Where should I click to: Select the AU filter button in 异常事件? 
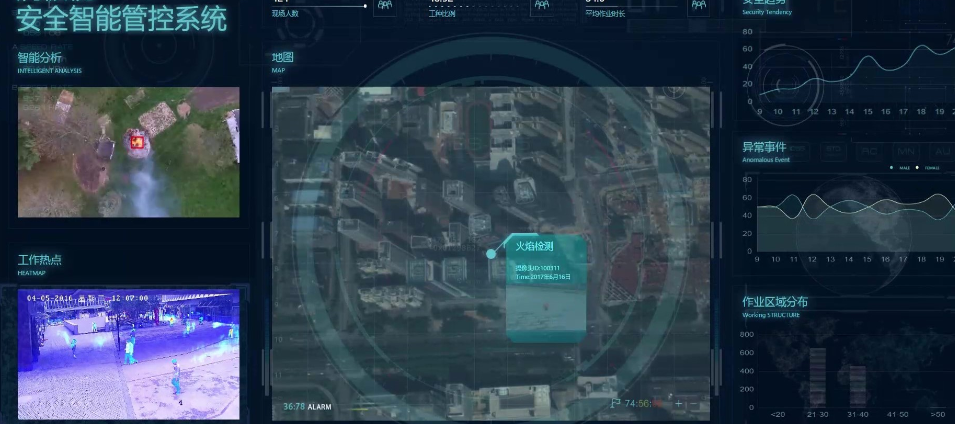(942, 151)
